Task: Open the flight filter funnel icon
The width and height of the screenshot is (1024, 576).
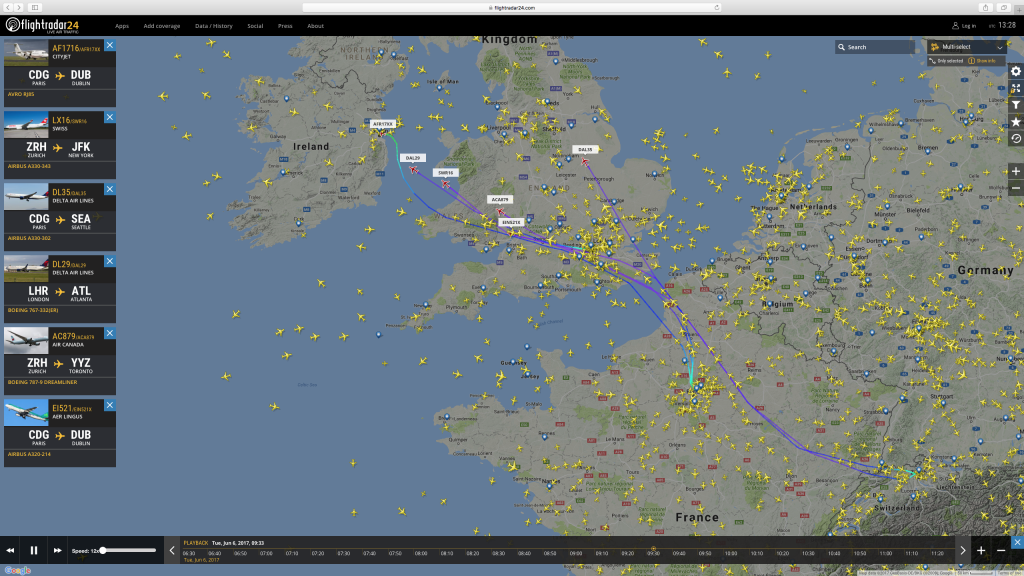Action: click(x=1016, y=105)
